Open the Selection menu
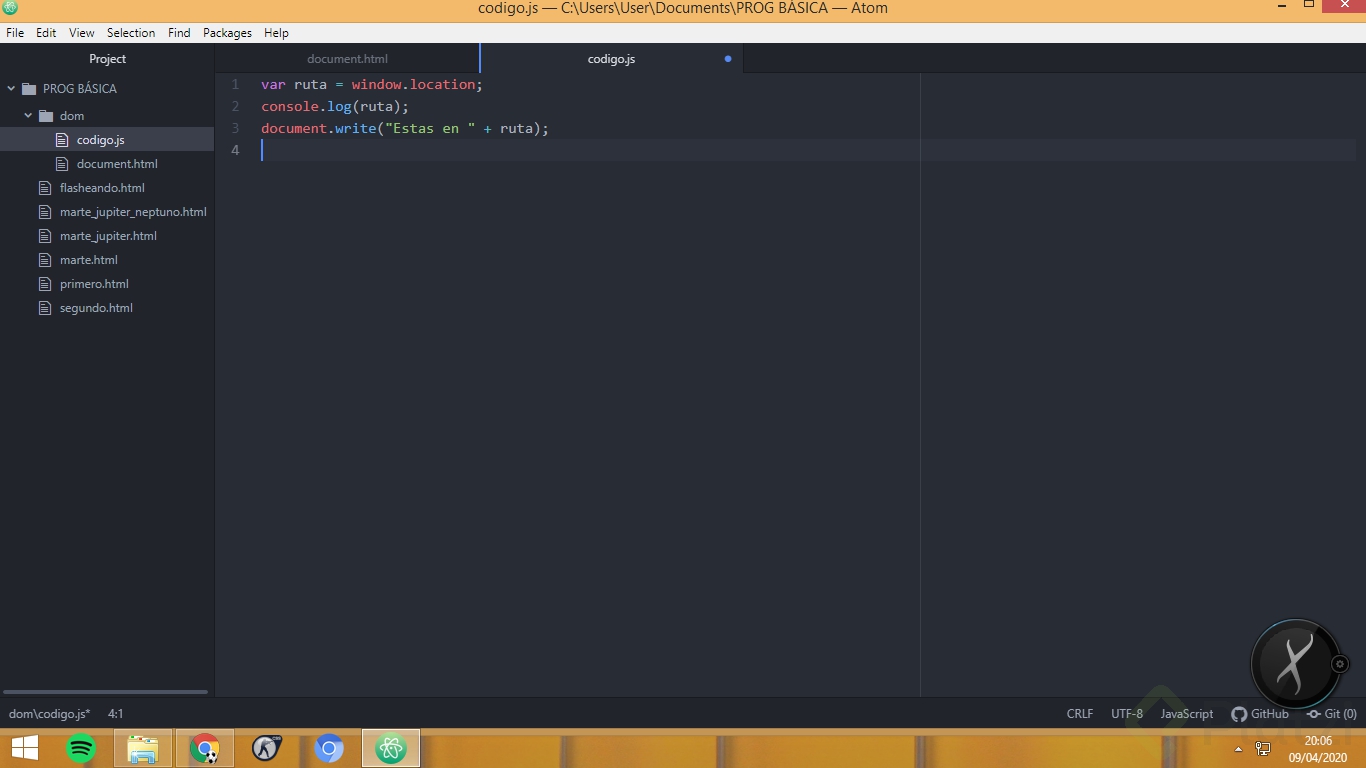Viewport: 1366px width, 768px height. [131, 33]
